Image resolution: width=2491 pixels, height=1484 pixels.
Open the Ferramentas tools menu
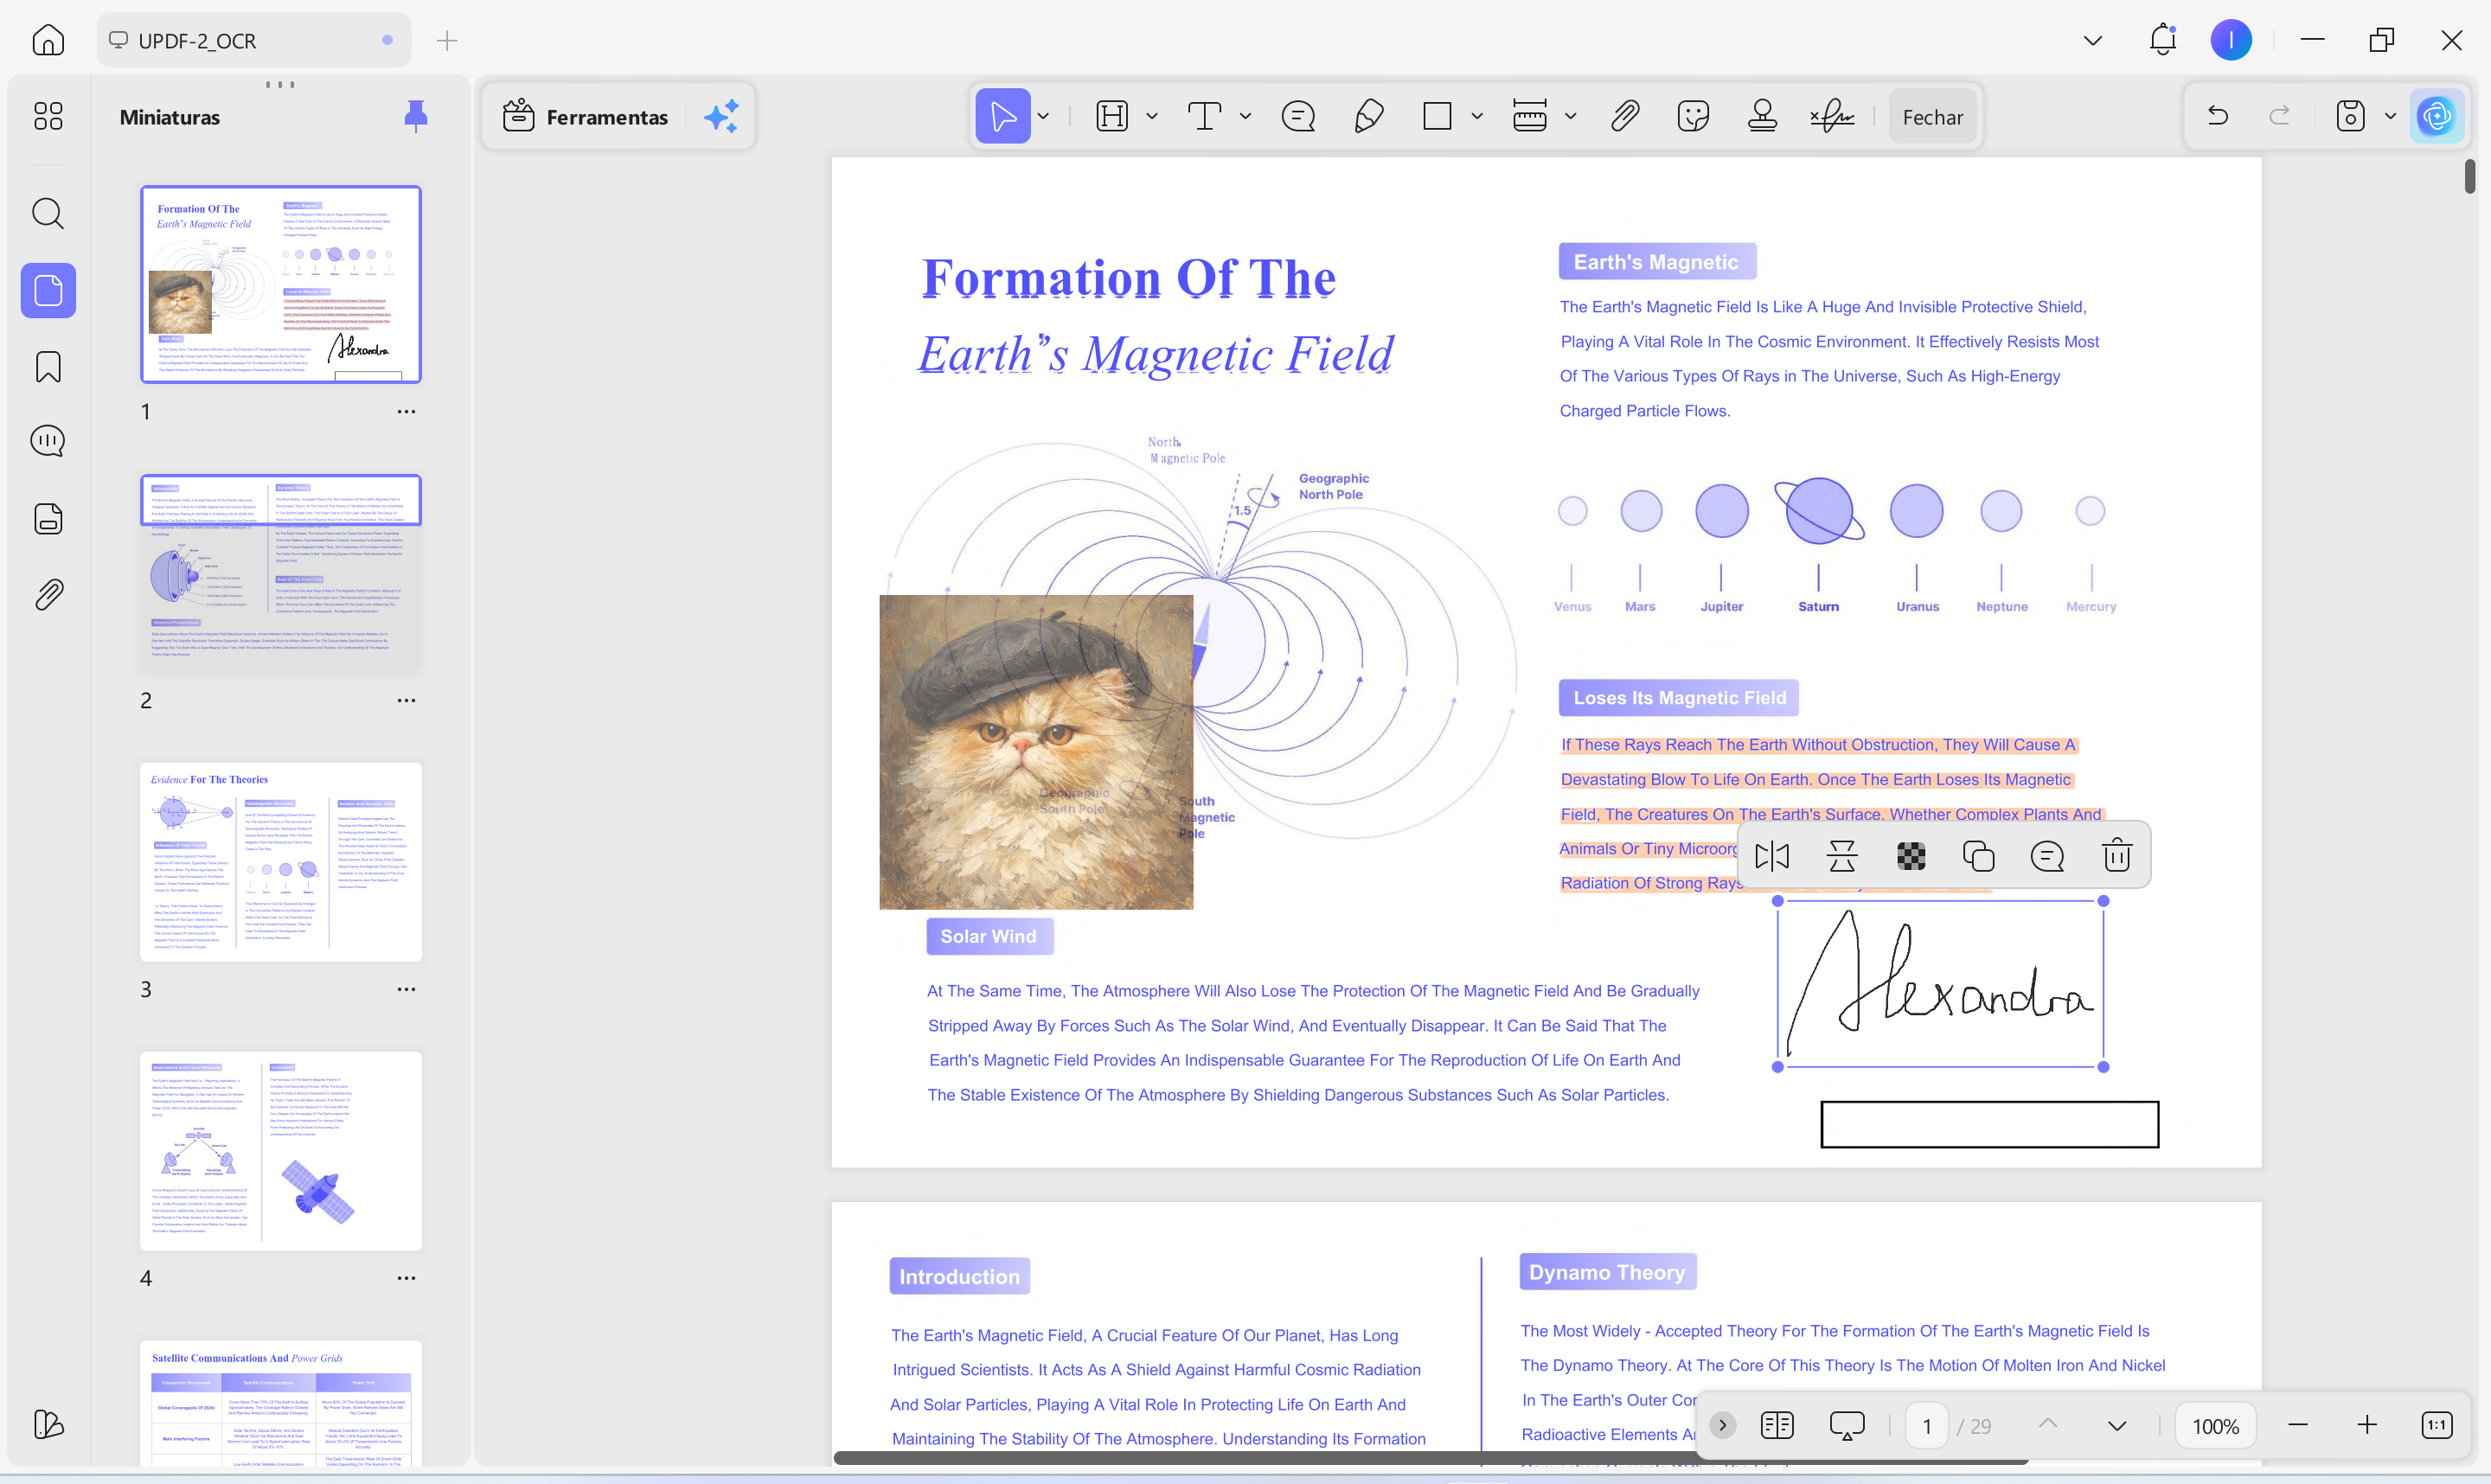point(586,117)
